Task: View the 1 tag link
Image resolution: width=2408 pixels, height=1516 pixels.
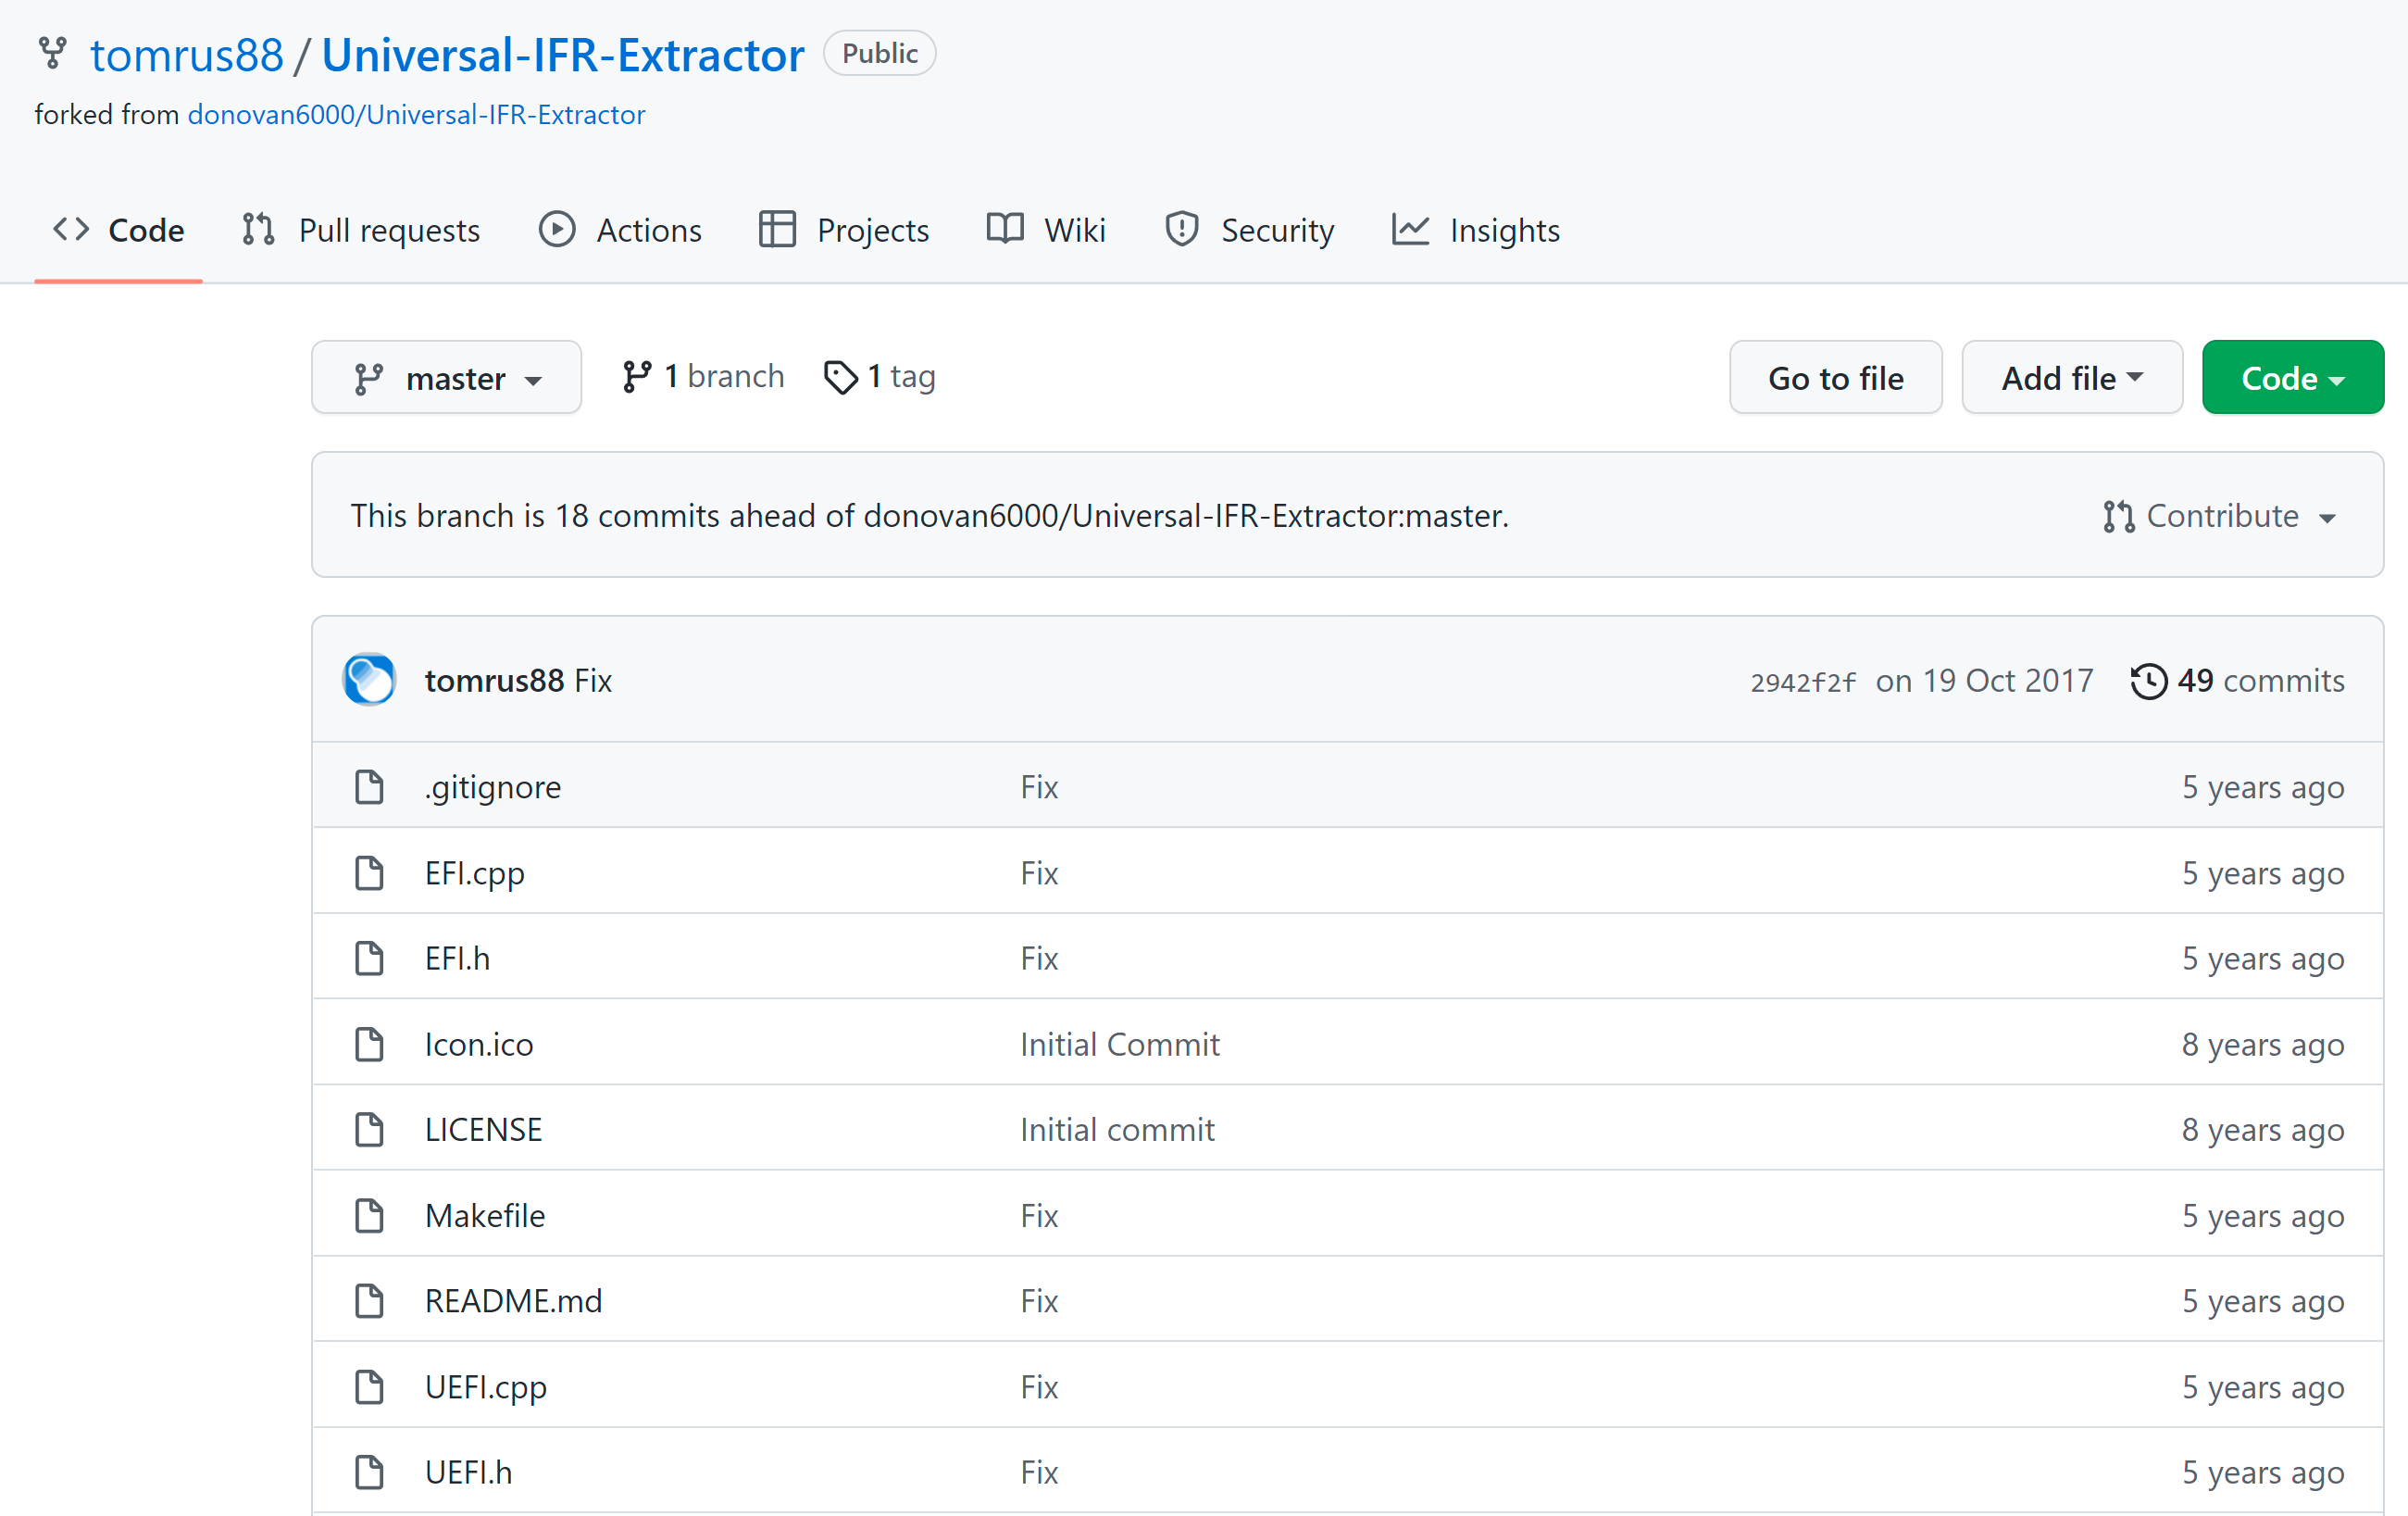Action: coord(880,376)
